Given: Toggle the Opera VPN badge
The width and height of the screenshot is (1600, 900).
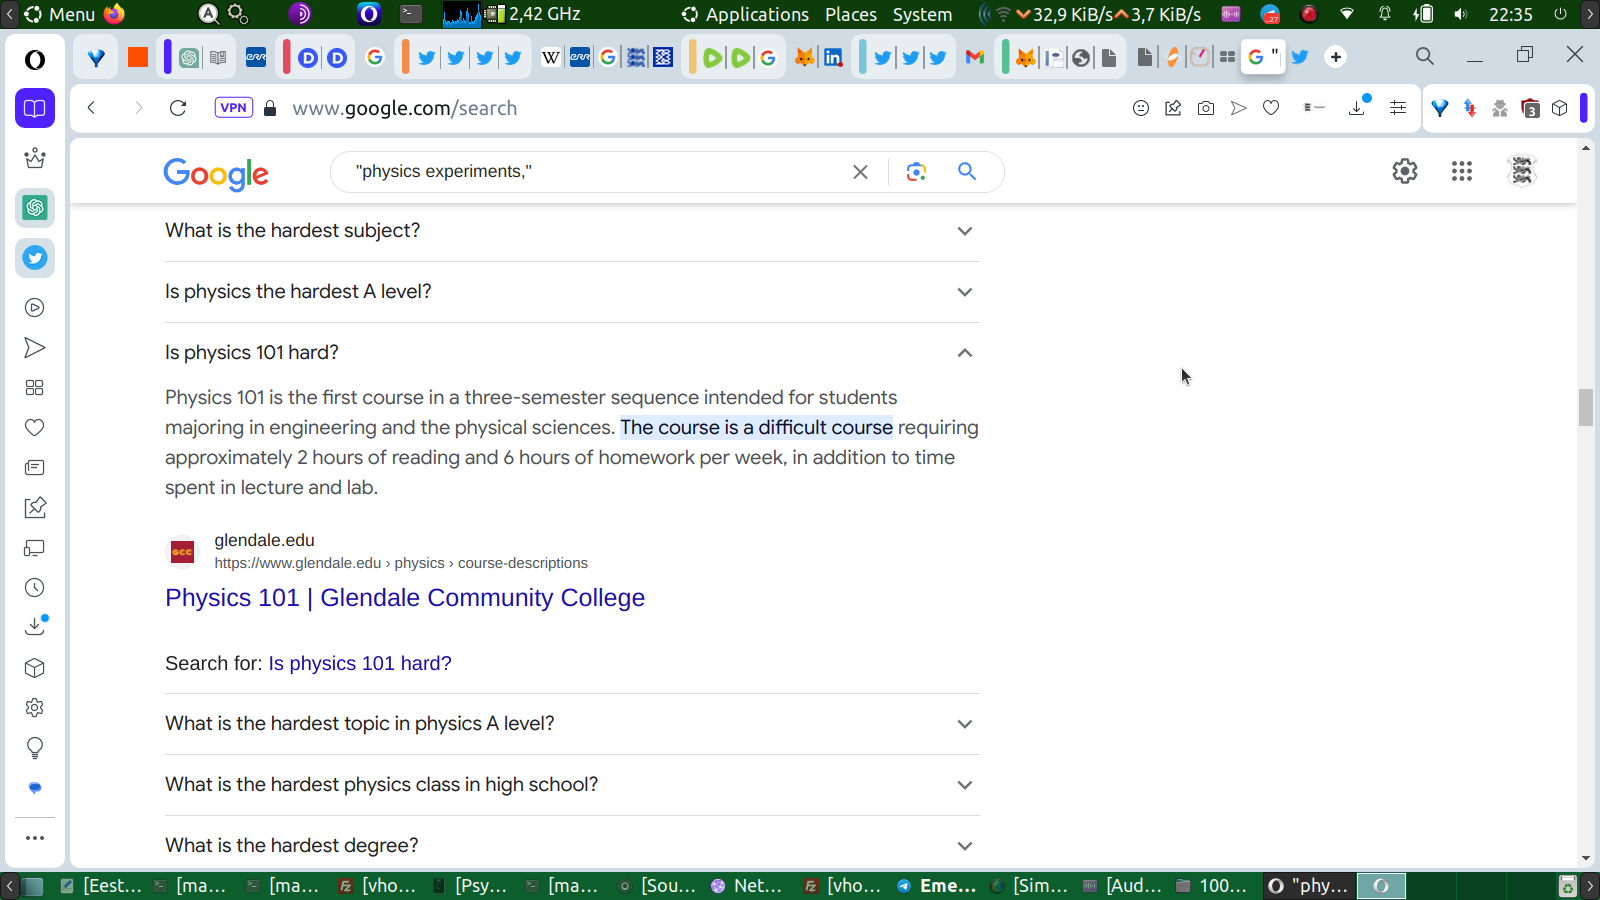Looking at the screenshot, I should click(234, 108).
